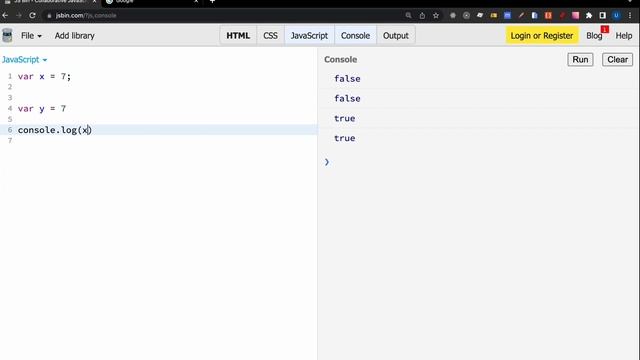Open the Help link
Viewport: 640px width, 360px height.
(624, 36)
